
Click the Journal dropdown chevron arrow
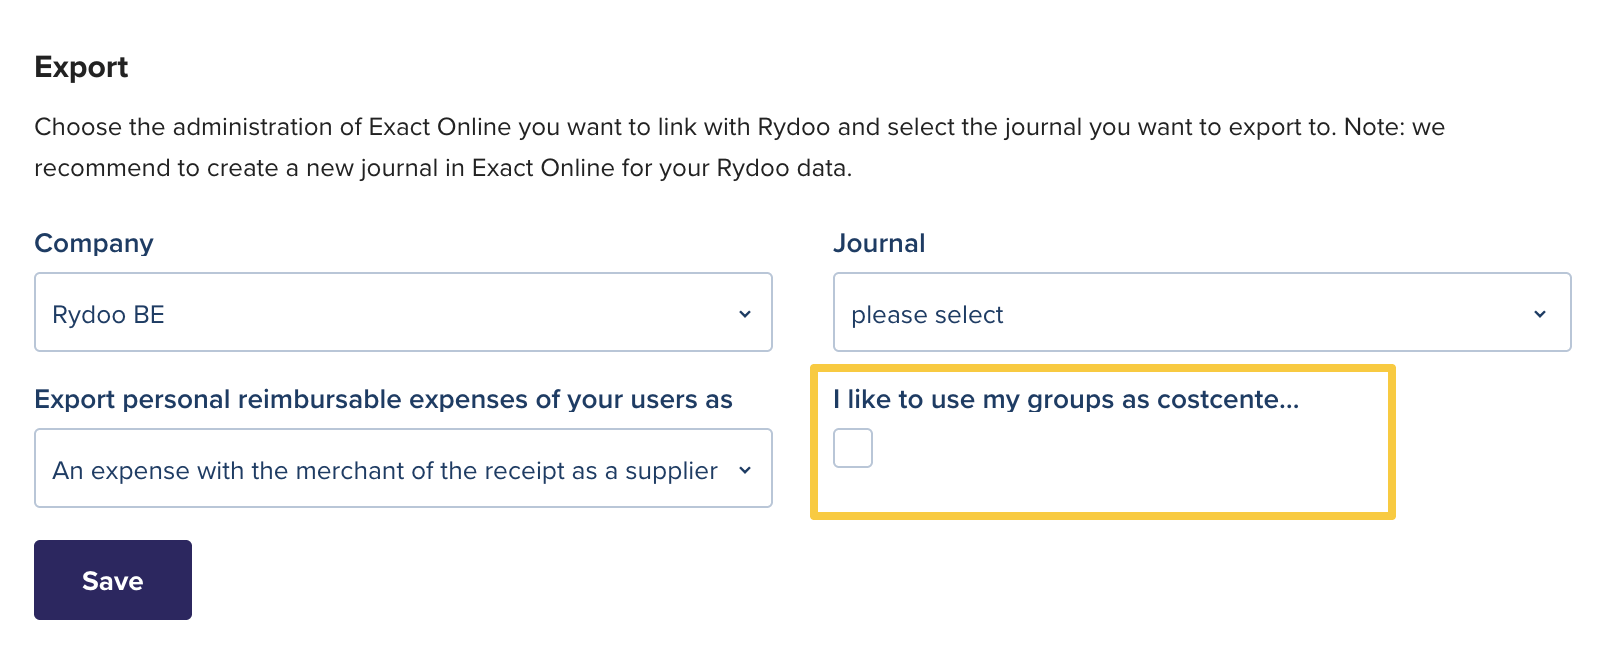pyautogui.click(x=1539, y=314)
